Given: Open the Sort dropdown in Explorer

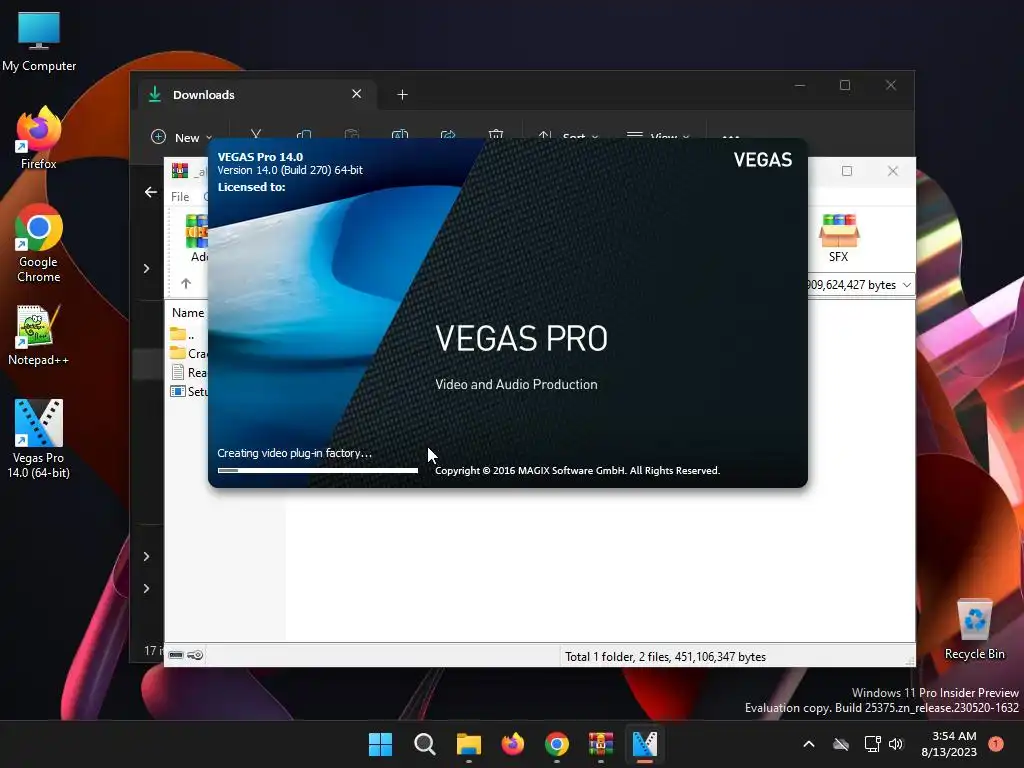Looking at the screenshot, I should coord(568,134).
